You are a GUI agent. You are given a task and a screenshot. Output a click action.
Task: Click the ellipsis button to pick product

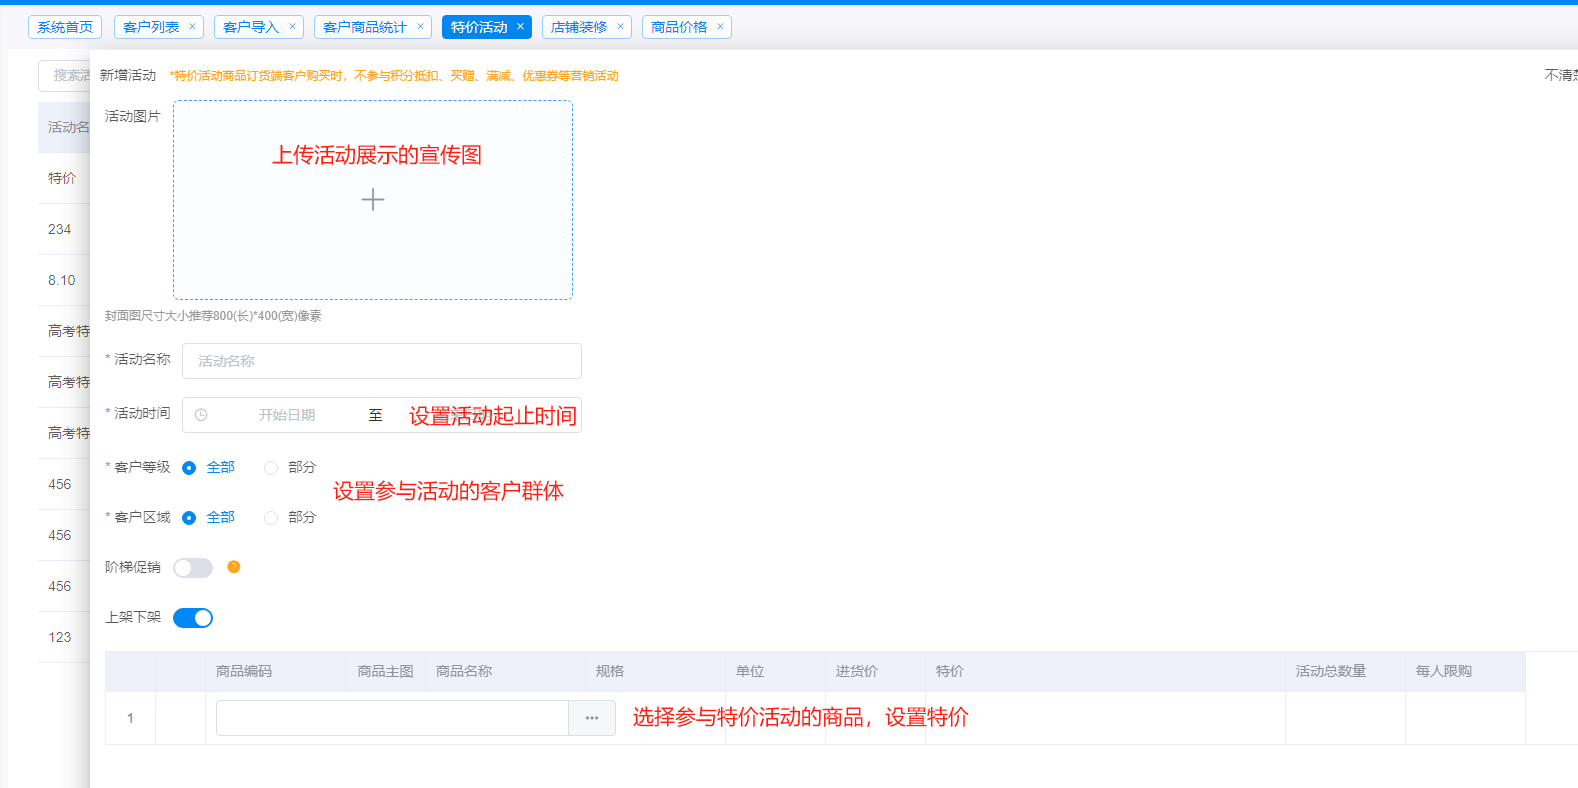[x=592, y=718]
